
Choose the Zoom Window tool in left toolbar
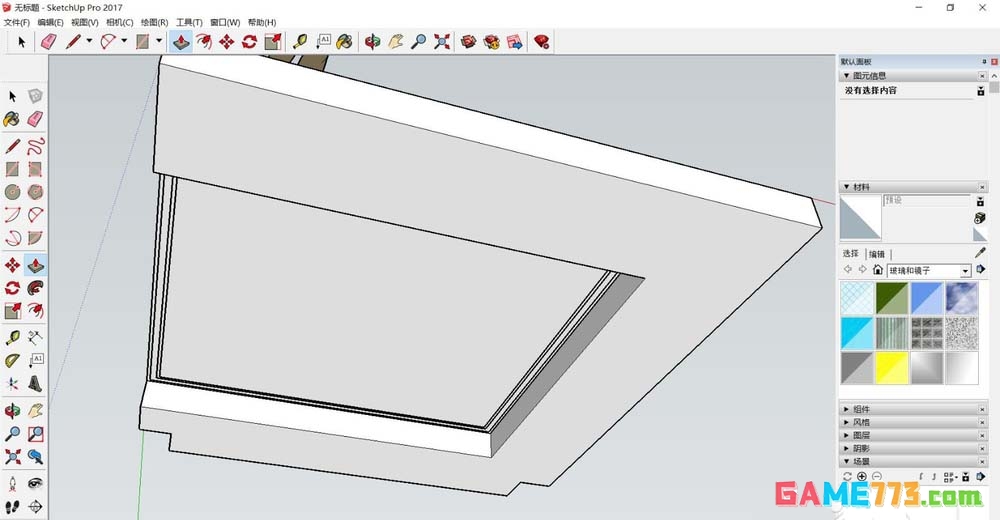36,434
